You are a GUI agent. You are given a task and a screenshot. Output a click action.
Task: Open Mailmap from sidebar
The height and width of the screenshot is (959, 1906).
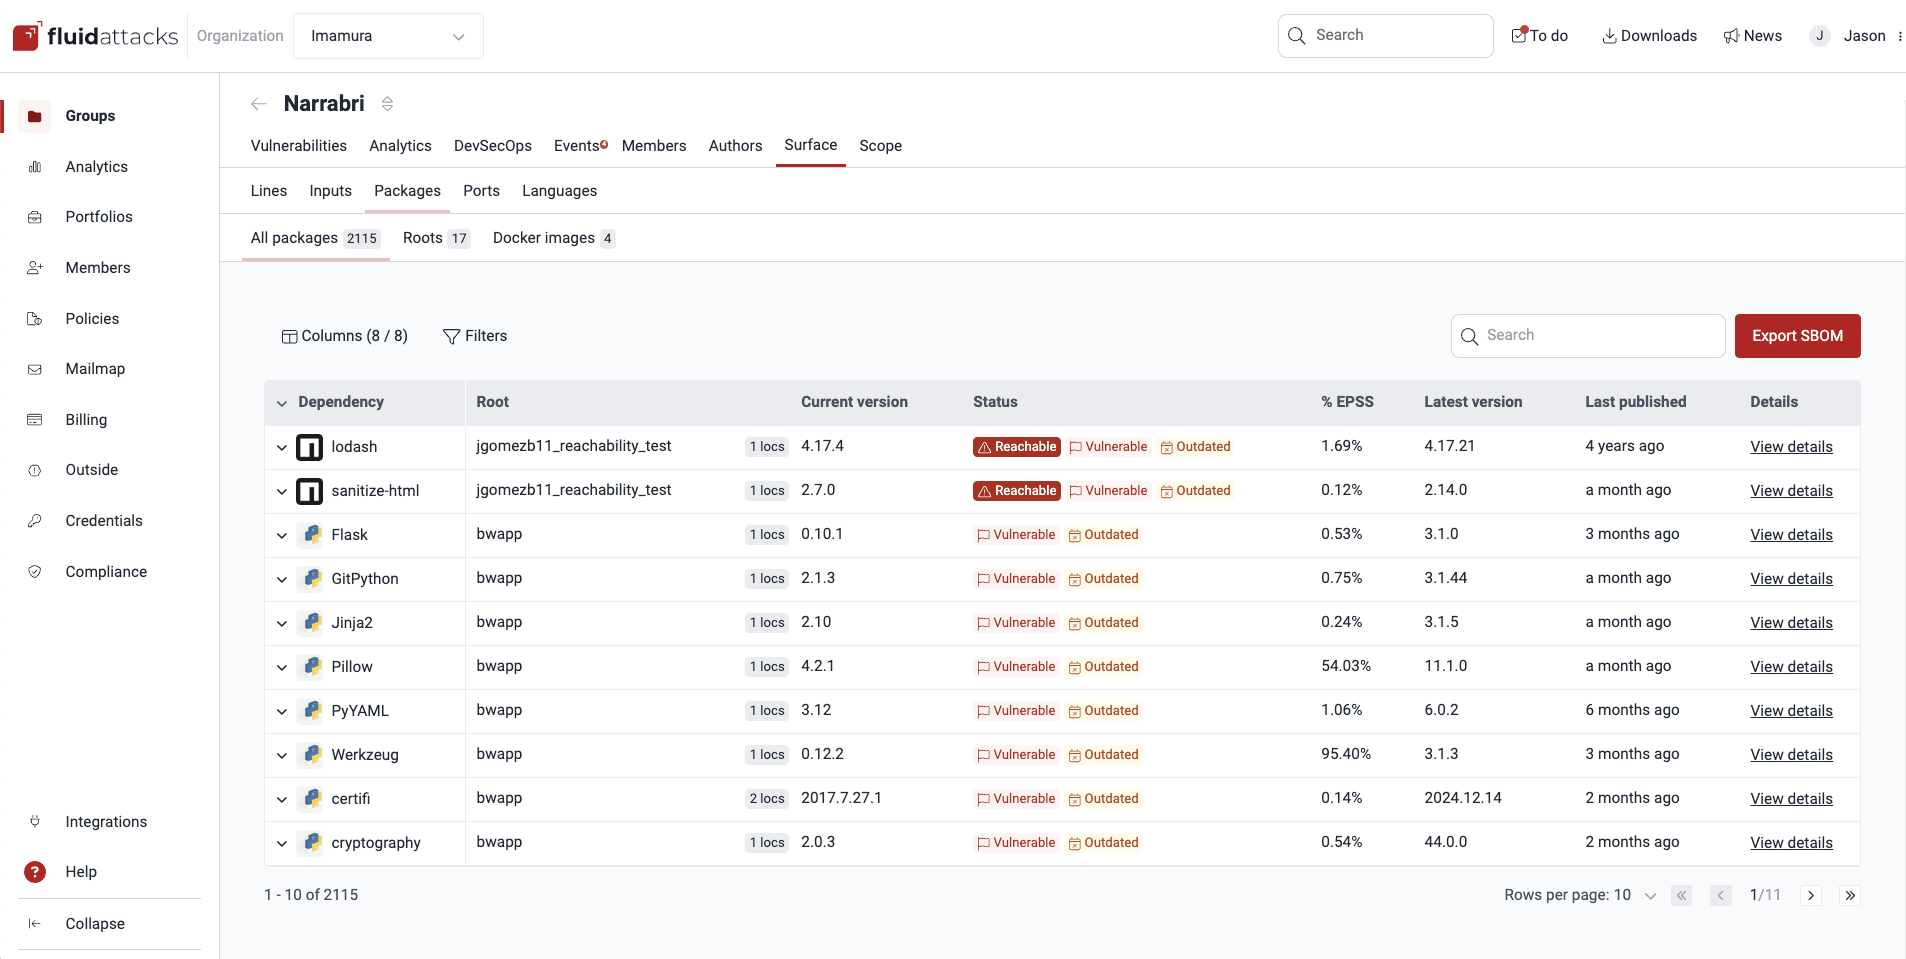coord(95,369)
